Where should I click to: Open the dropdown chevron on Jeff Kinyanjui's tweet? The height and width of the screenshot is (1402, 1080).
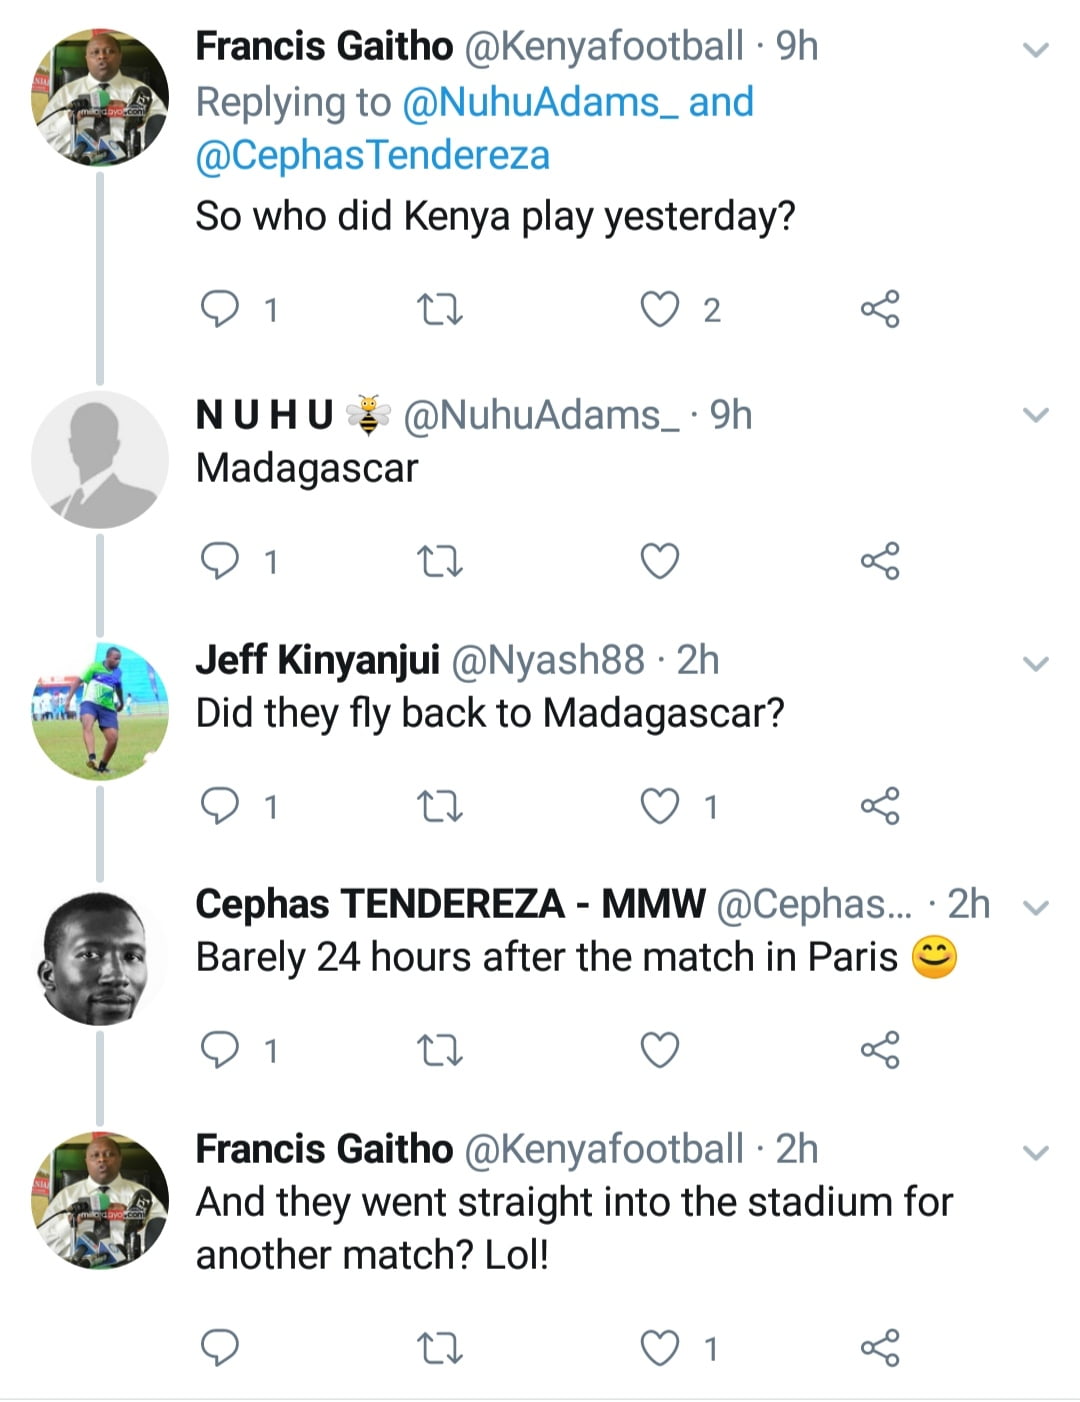[x=1037, y=663]
